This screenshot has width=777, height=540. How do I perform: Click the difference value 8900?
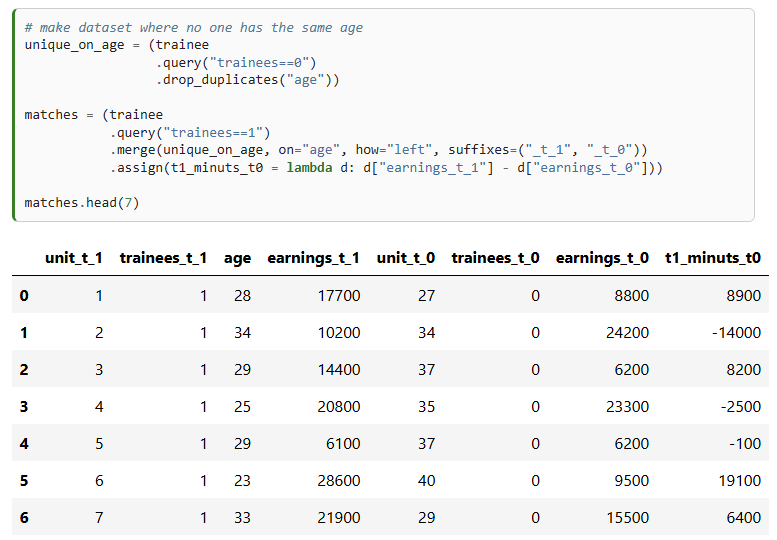(x=743, y=296)
